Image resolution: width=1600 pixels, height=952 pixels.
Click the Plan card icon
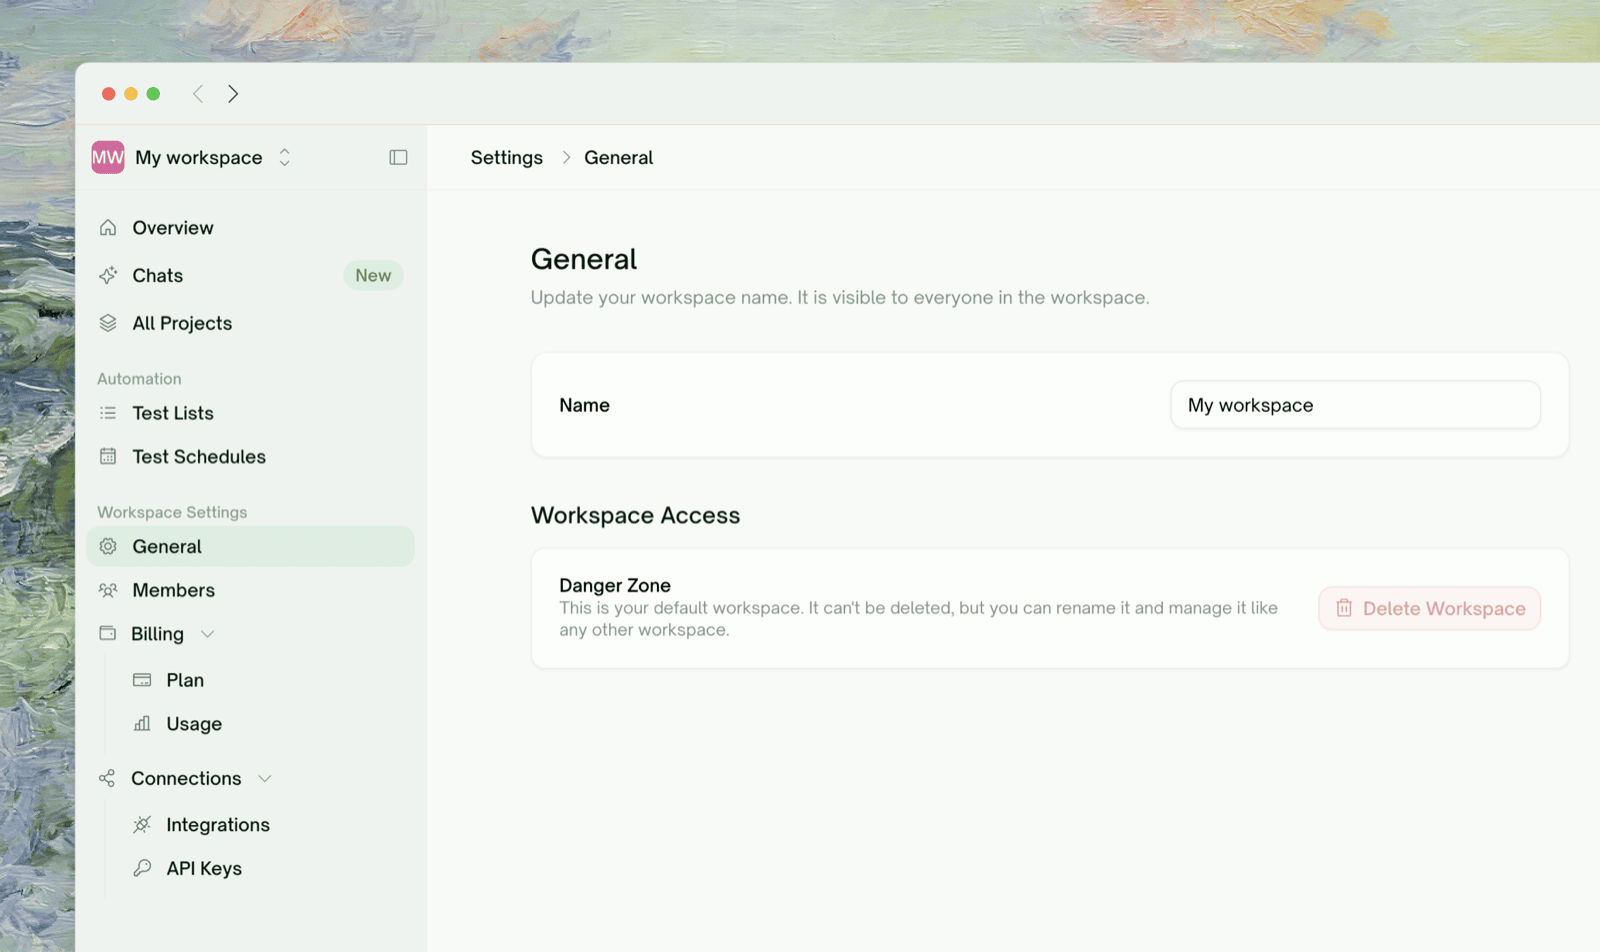[142, 680]
